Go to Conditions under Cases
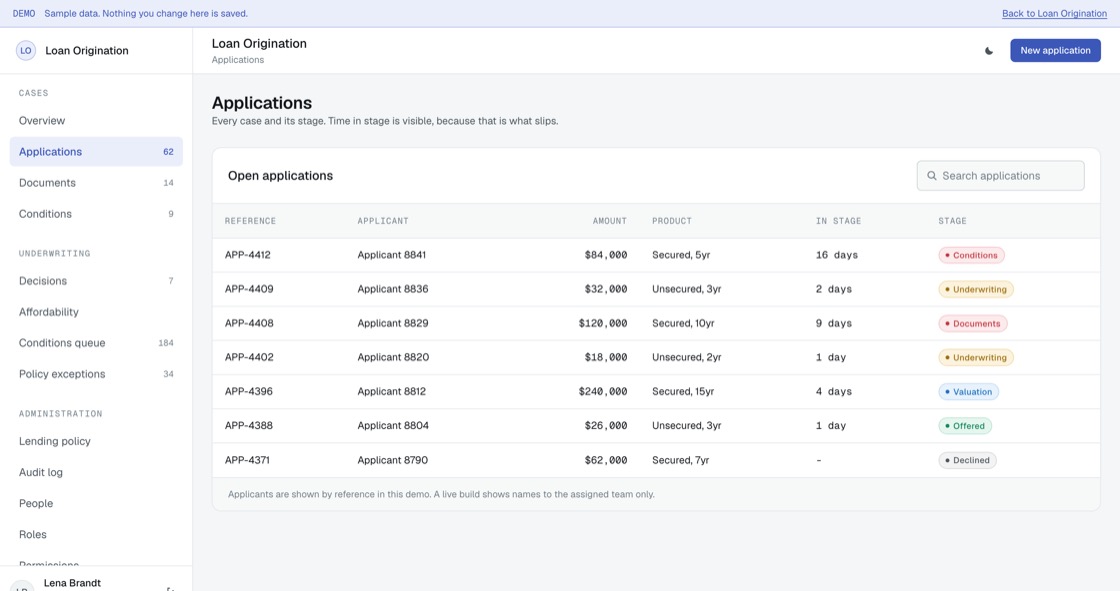The width and height of the screenshot is (1120, 591). tap(96, 214)
